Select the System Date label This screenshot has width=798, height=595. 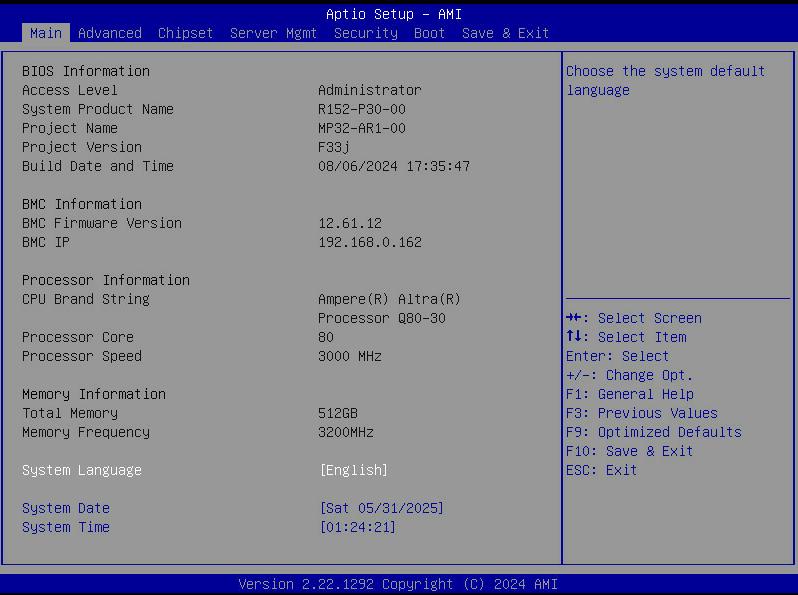point(66,508)
